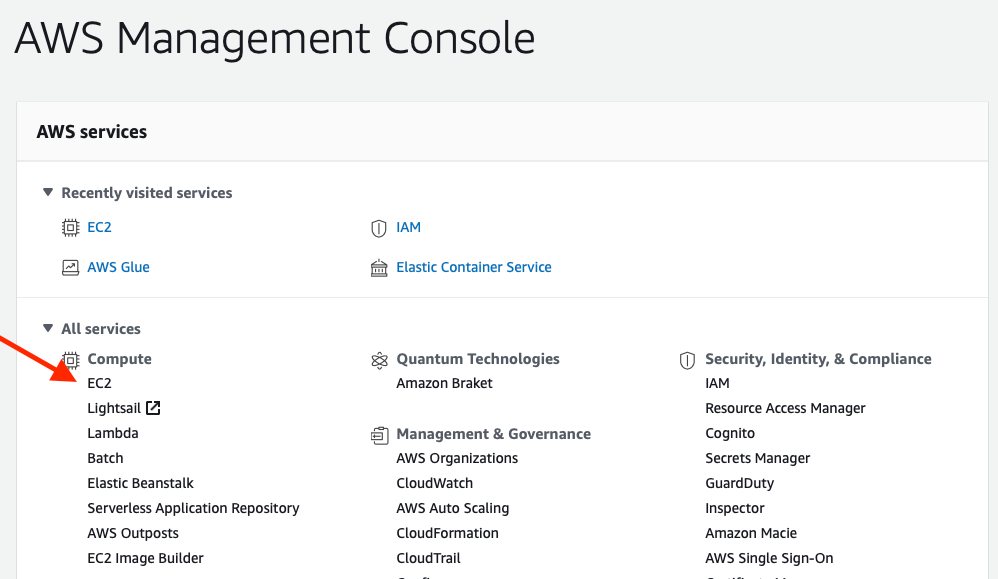Open IAM under Security, Identity, & Compliance

(x=717, y=383)
